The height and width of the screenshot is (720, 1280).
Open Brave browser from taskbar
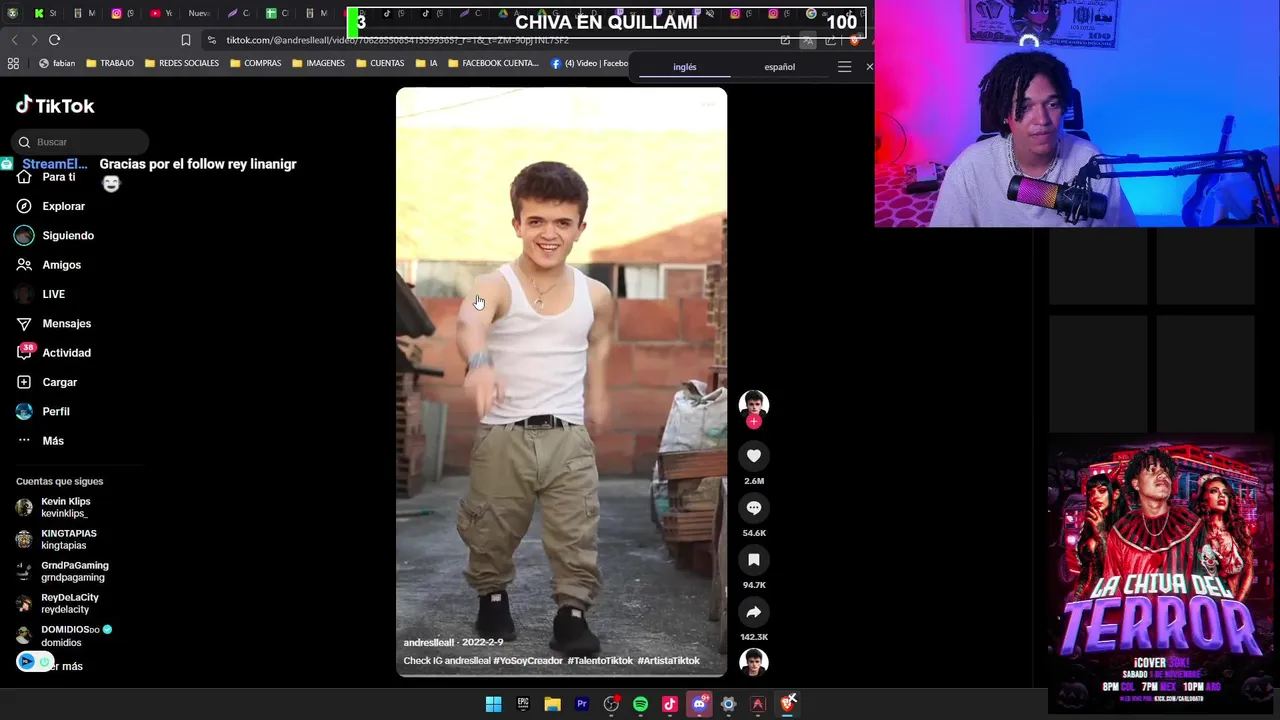tap(787, 704)
